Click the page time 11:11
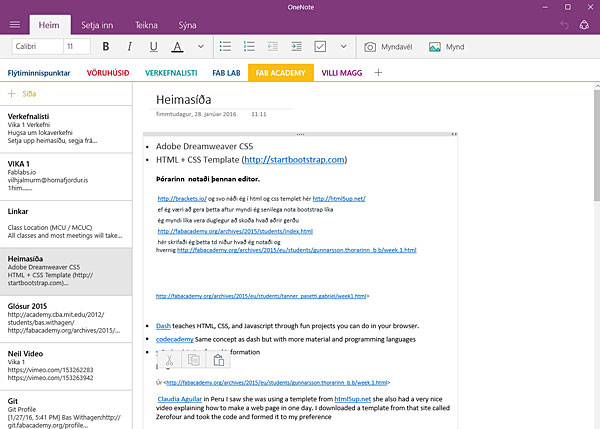600x429 pixels. click(x=259, y=114)
